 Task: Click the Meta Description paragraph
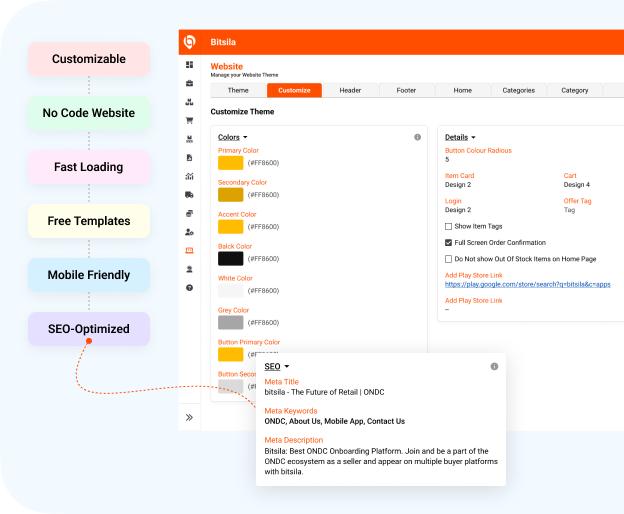click(381, 461)
